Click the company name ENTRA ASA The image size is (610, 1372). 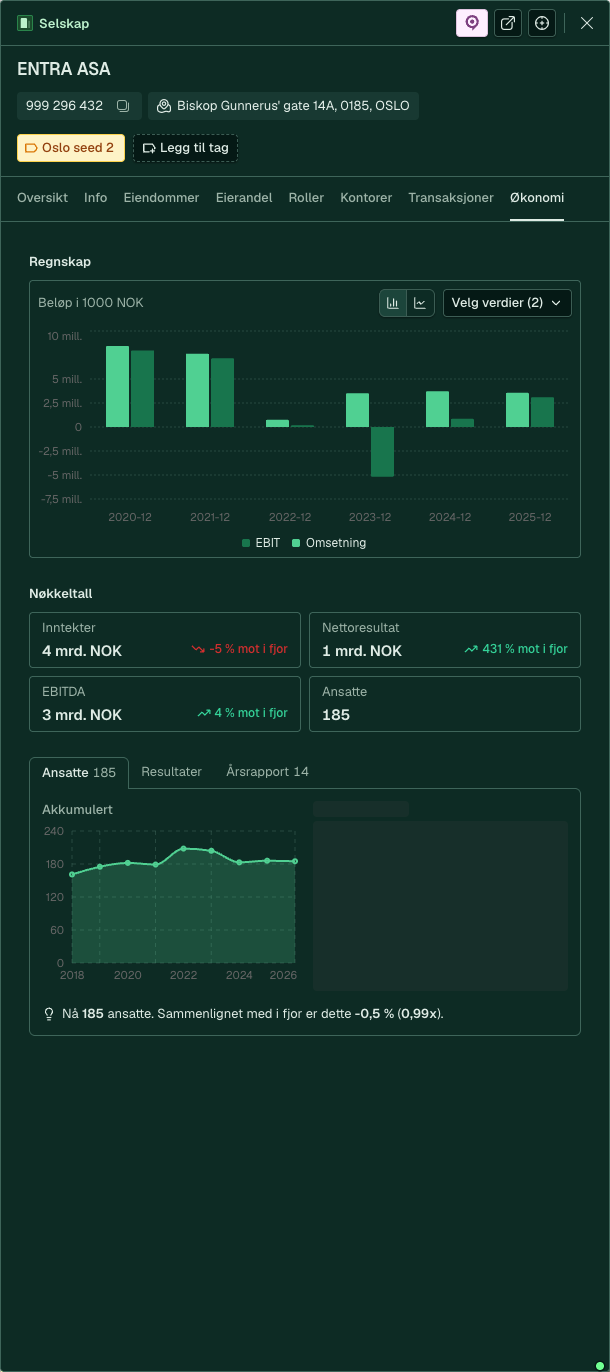(x=64, y=70)
